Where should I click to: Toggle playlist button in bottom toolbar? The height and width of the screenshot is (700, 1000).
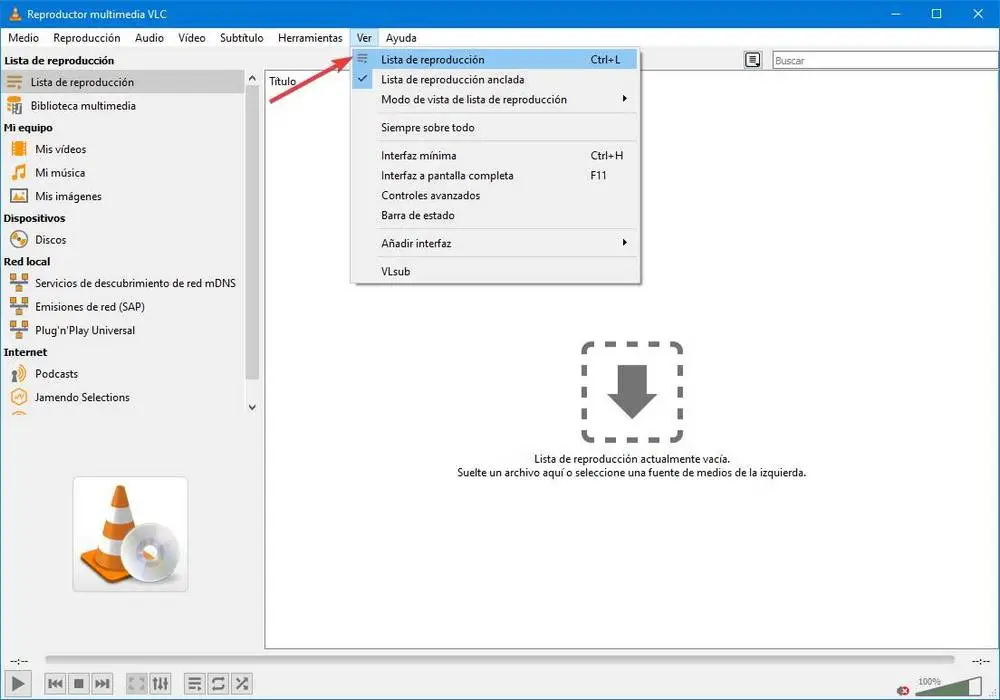coord(195,683)
